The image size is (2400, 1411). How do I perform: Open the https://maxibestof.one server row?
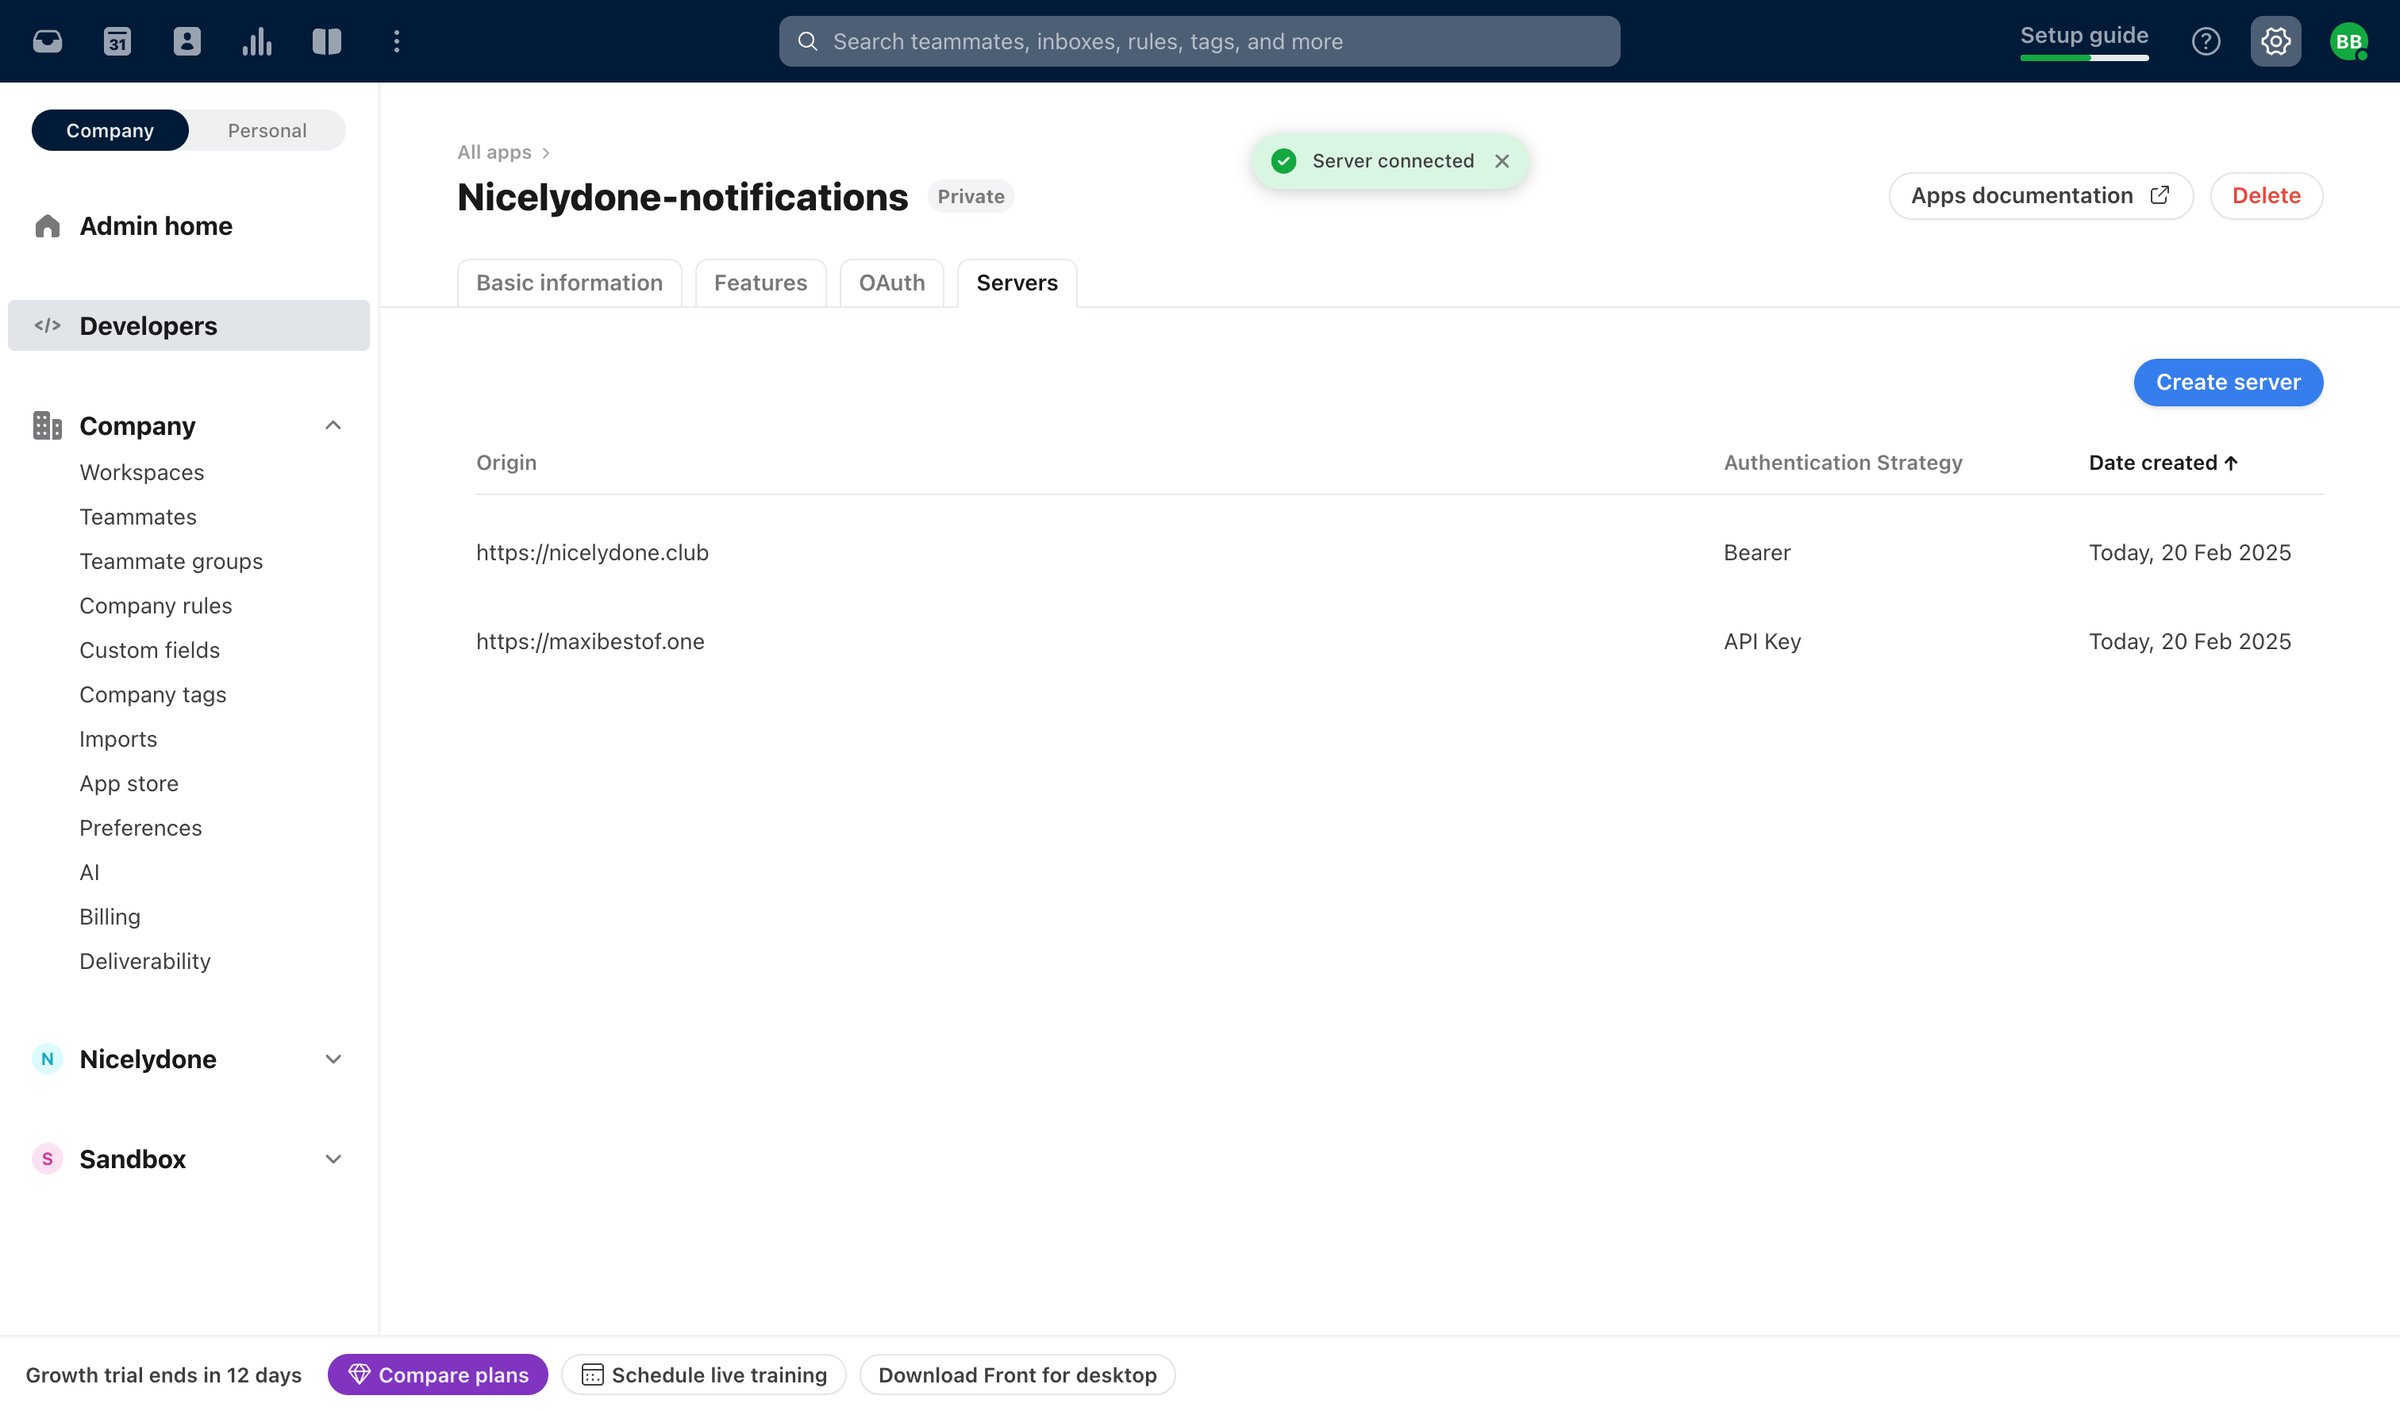[1399, 642]
